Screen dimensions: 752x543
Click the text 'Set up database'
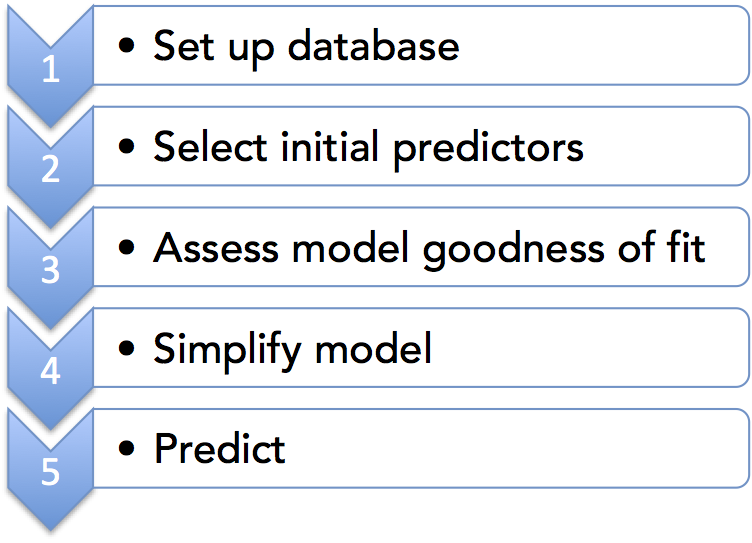coord(305,46)
